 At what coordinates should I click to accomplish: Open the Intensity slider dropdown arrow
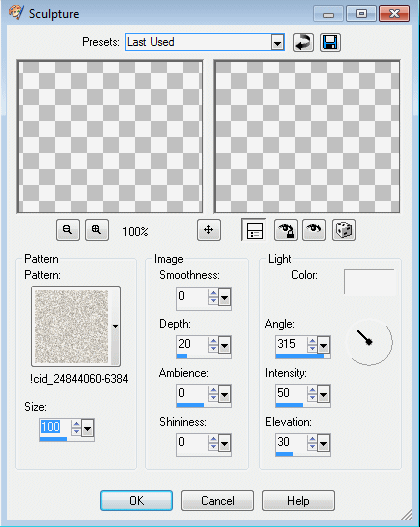pyautogui.click(x=323, y=394)
